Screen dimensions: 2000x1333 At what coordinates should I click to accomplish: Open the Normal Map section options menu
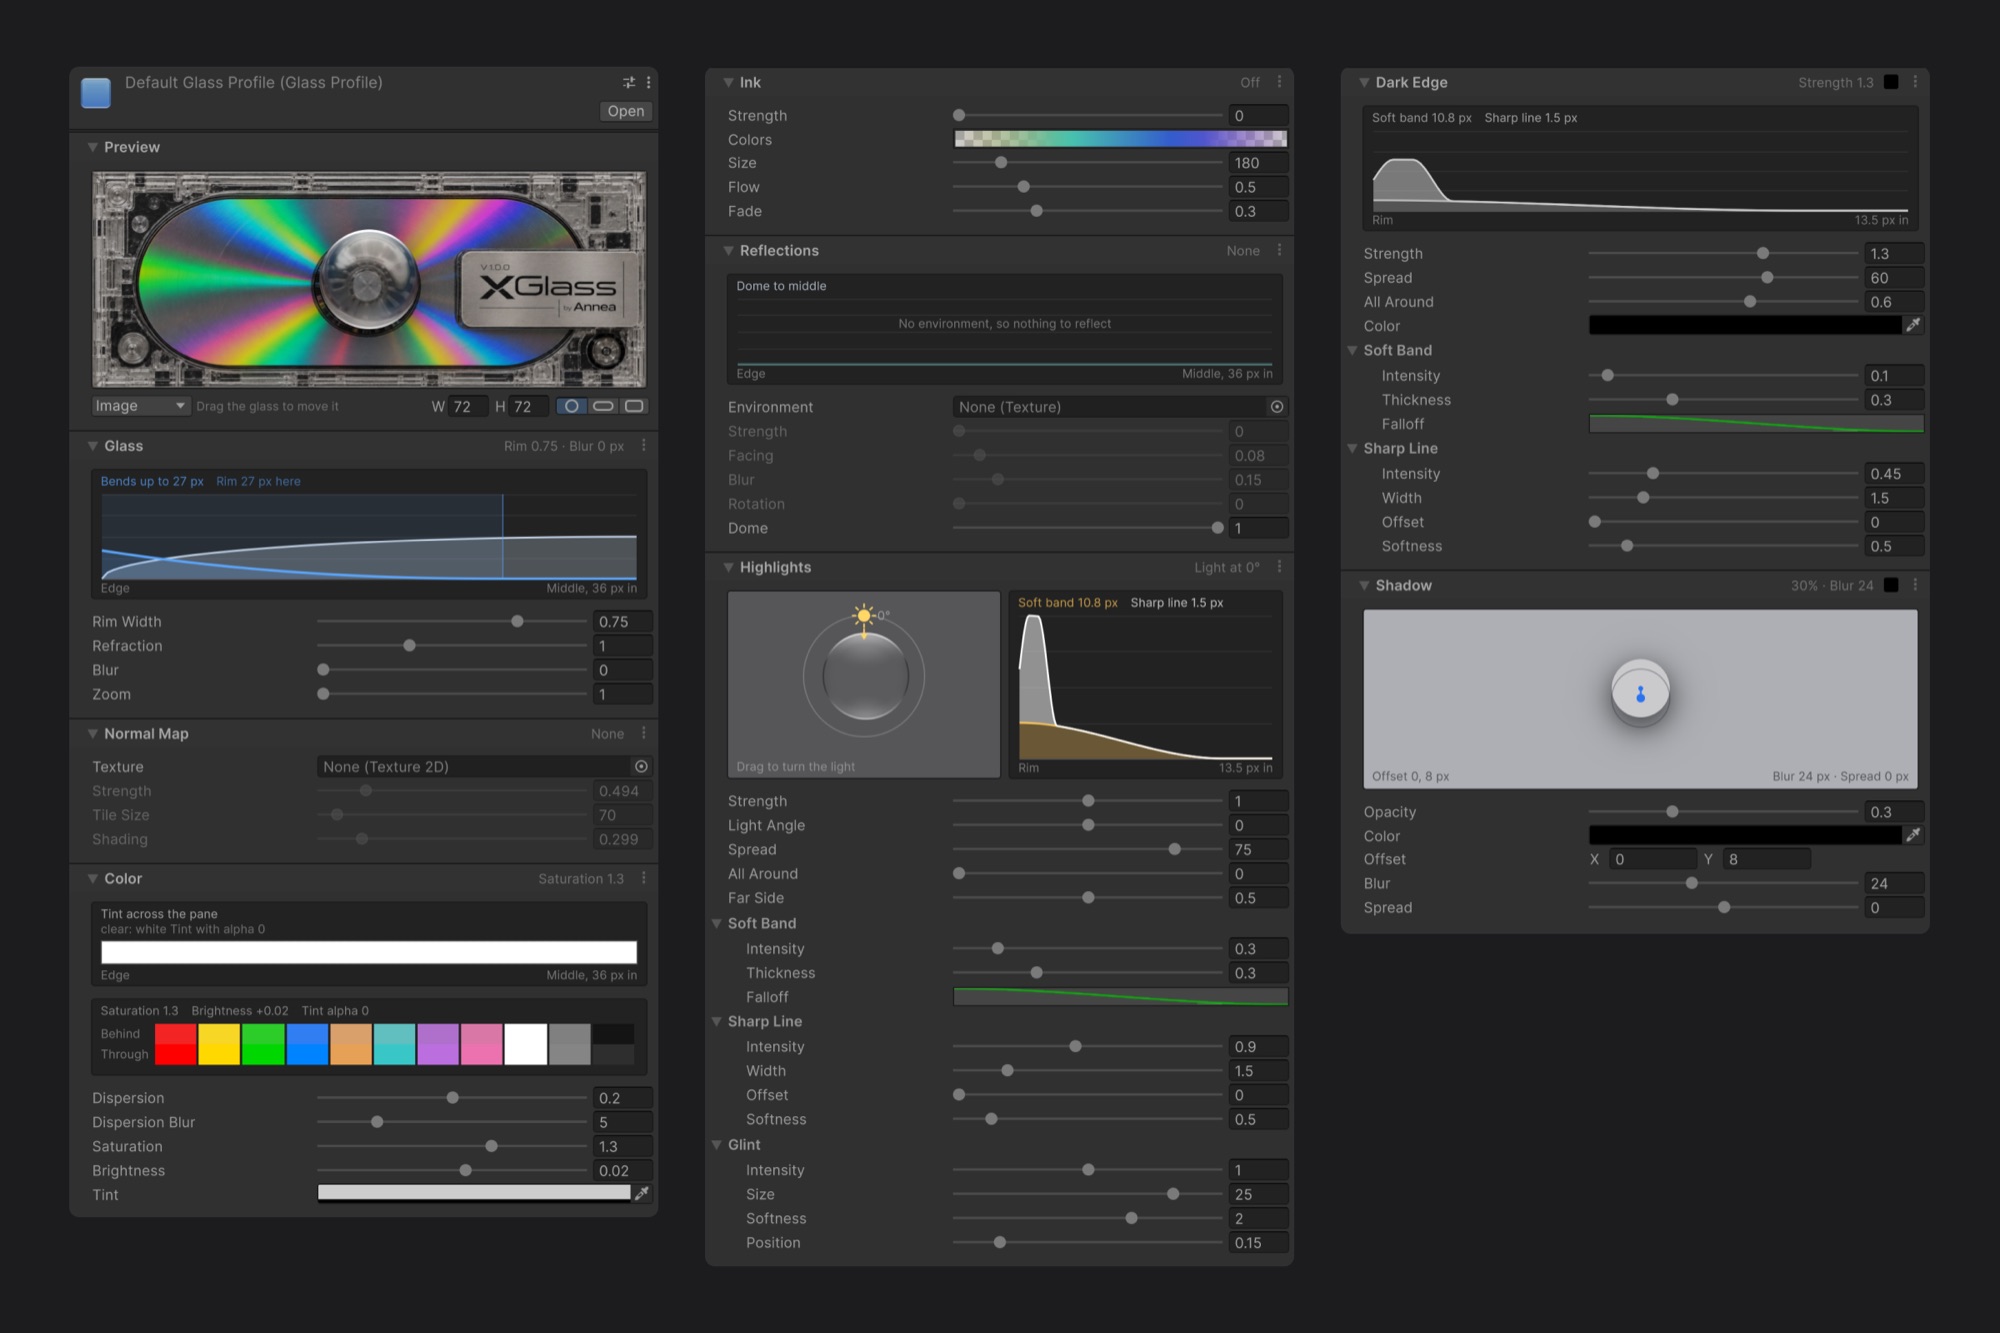(643, 733)
